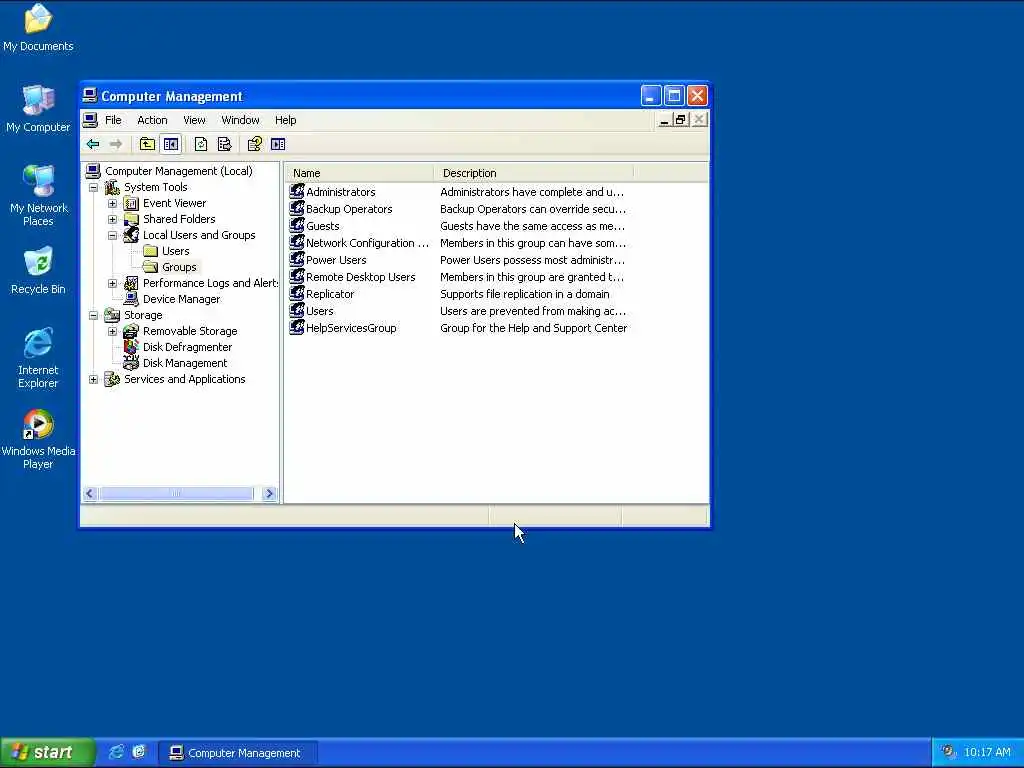Minimize the inner MMC console window

(x=664, y=120)
